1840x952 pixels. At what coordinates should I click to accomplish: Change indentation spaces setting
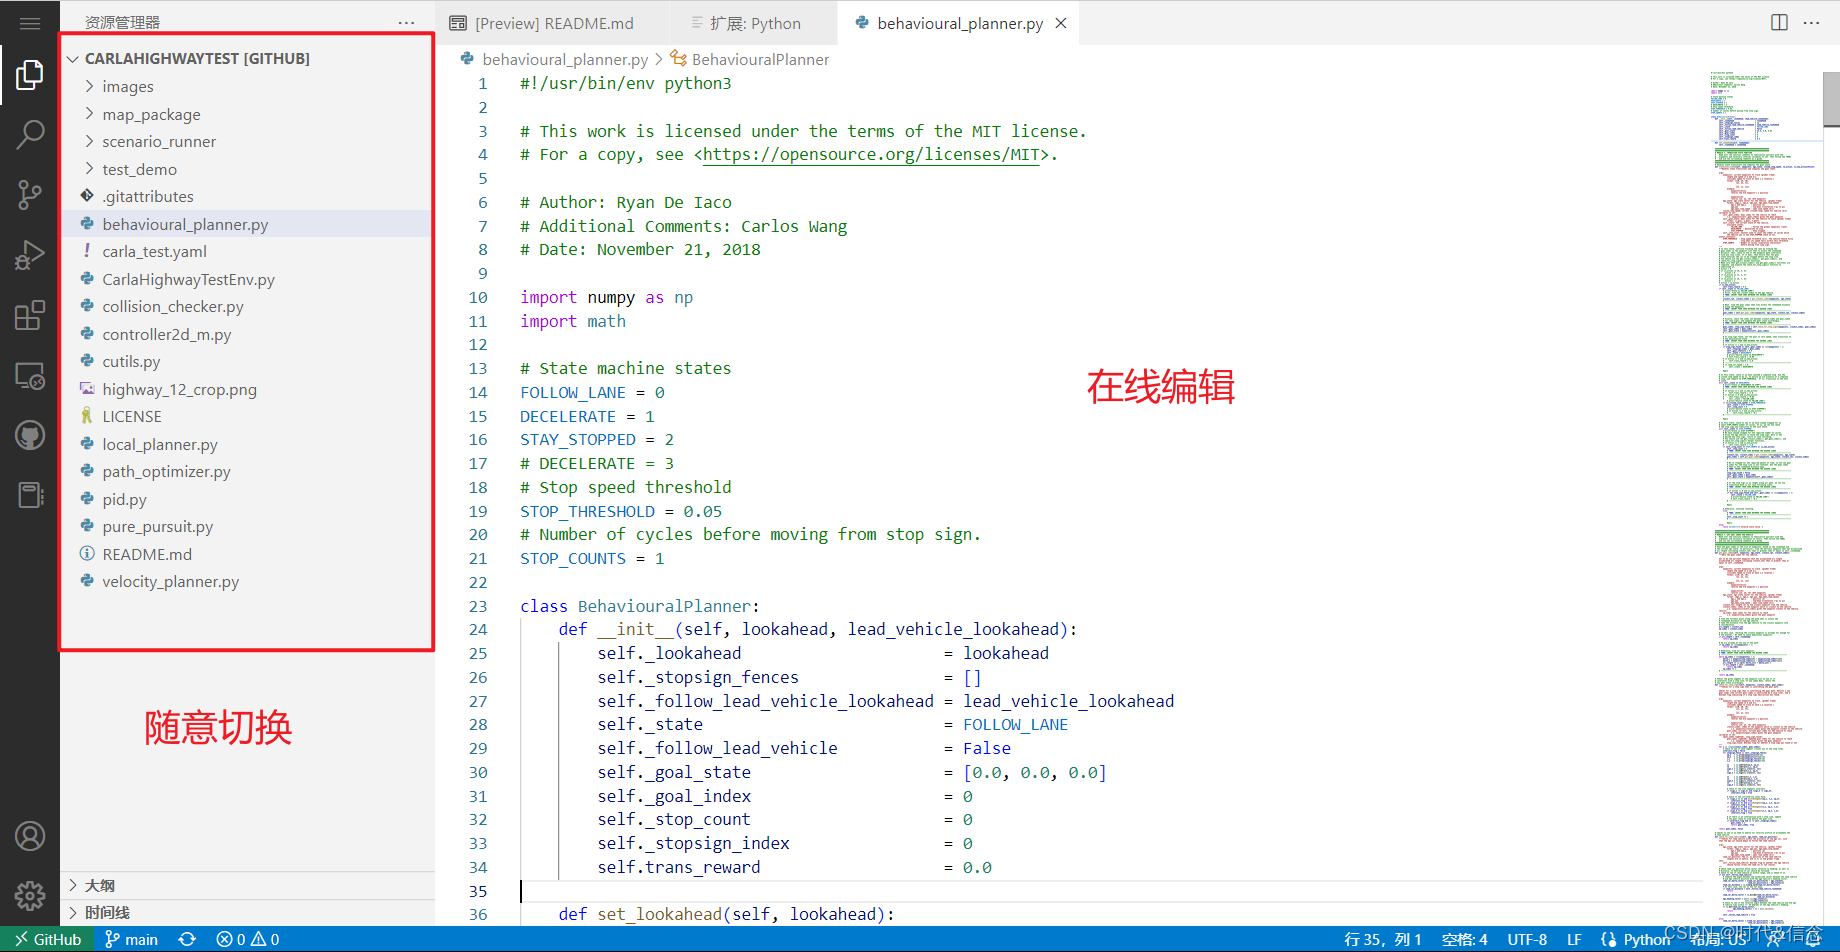(x=1465, y=939)
